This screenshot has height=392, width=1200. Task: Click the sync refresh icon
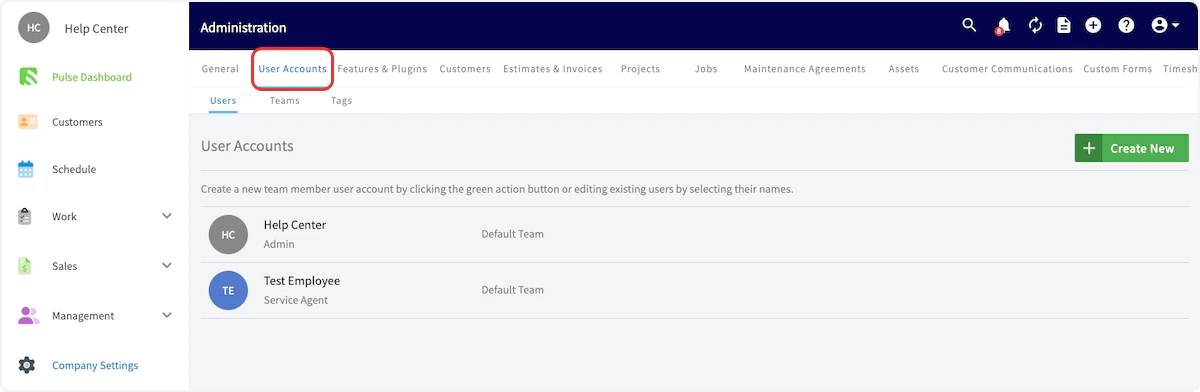click(1035, 26)
